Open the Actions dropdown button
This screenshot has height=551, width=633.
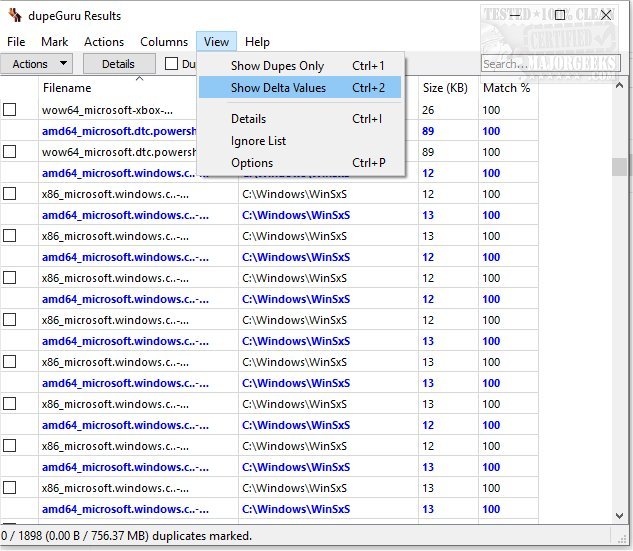click(x=38, y=64)
